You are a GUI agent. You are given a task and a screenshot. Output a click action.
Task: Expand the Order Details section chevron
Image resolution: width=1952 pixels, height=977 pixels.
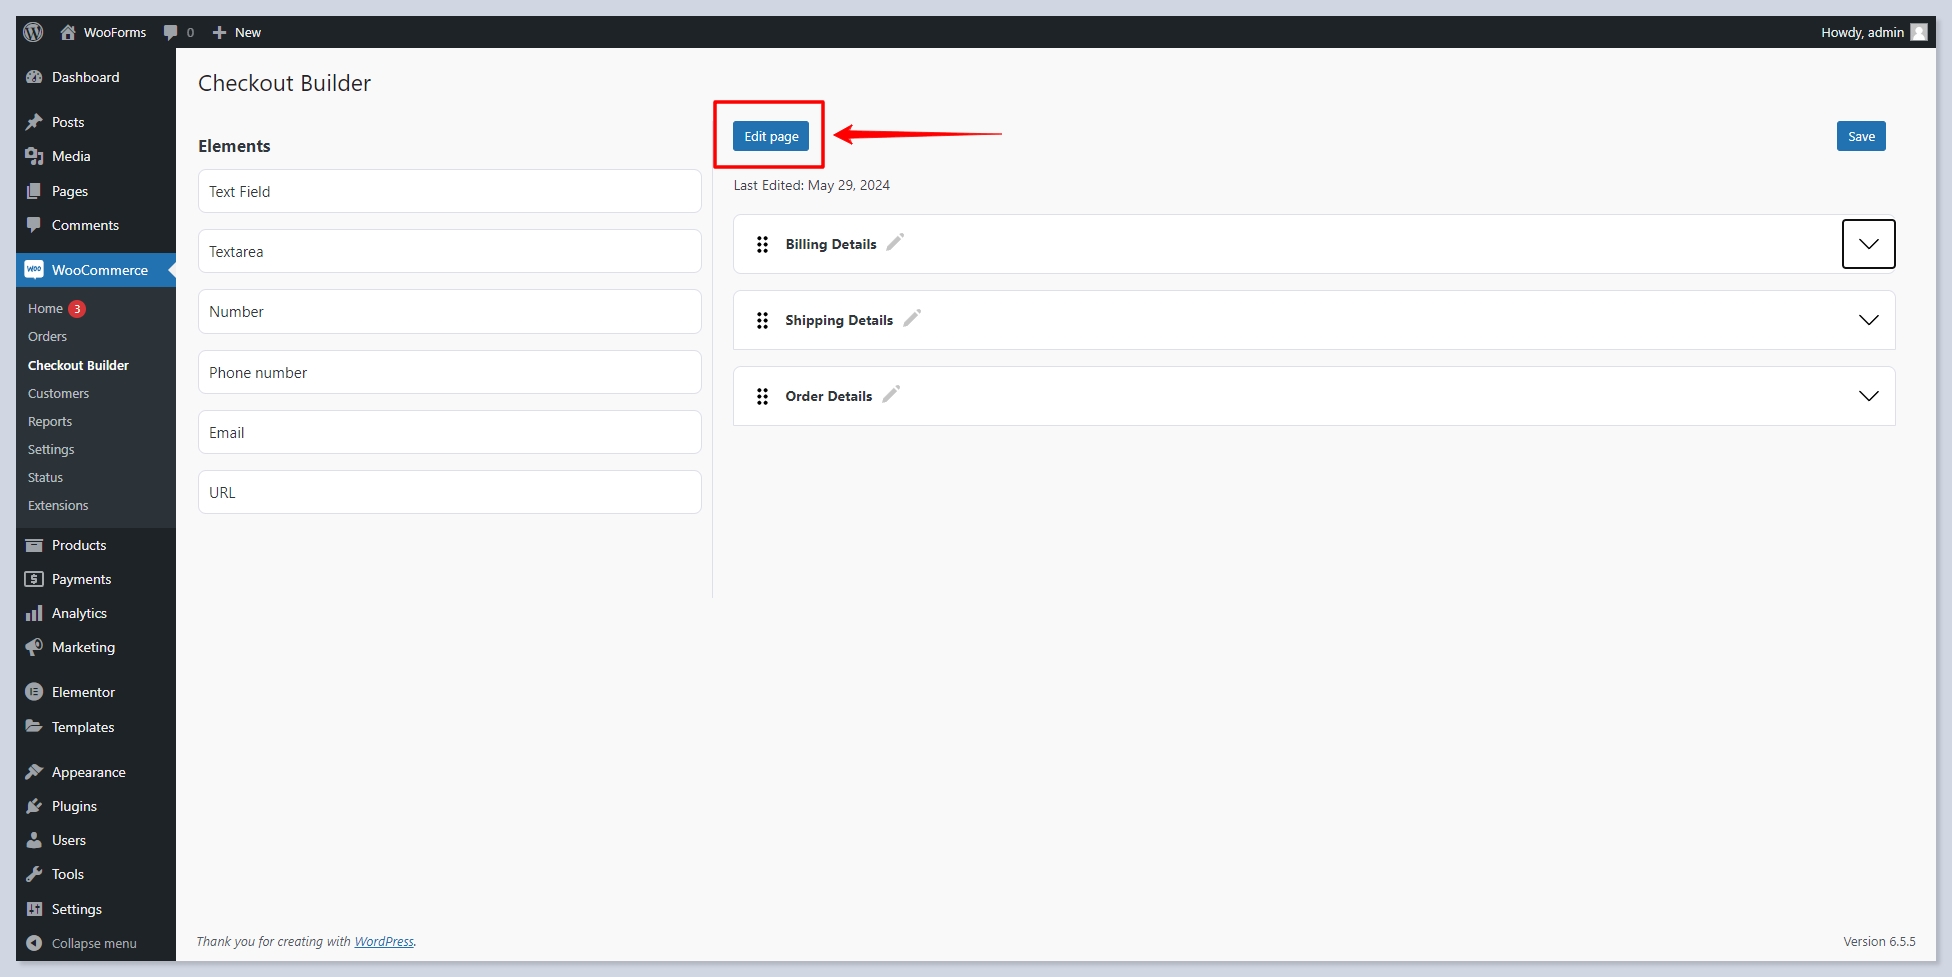pos(1868,396)
